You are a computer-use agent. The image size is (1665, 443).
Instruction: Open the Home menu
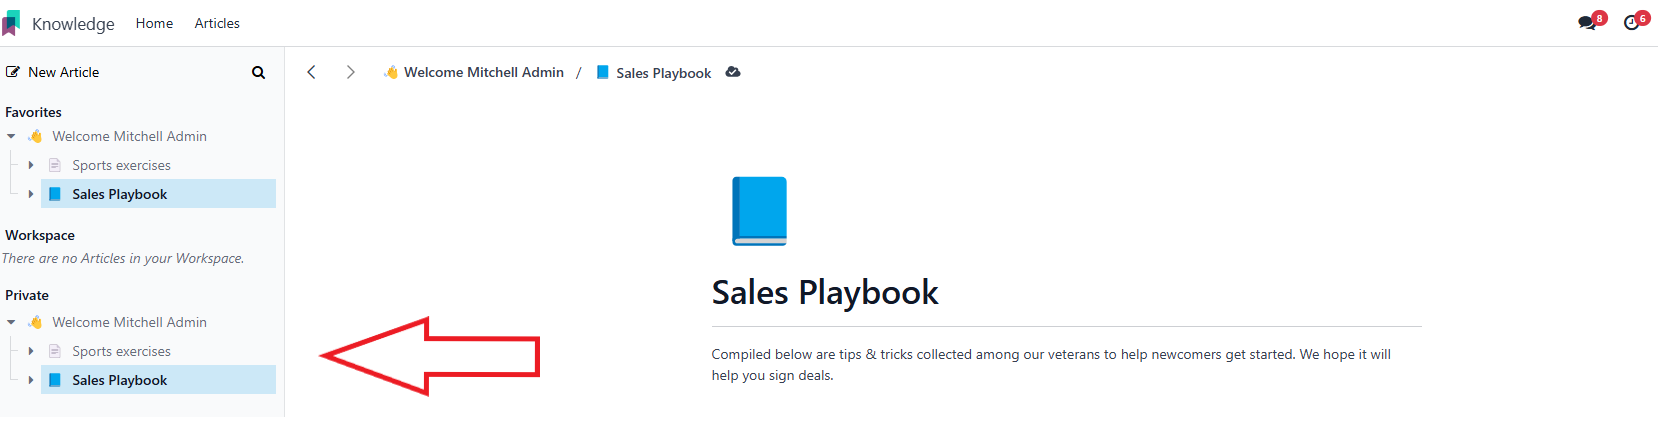pyautogui.click(x=154, y=23)
